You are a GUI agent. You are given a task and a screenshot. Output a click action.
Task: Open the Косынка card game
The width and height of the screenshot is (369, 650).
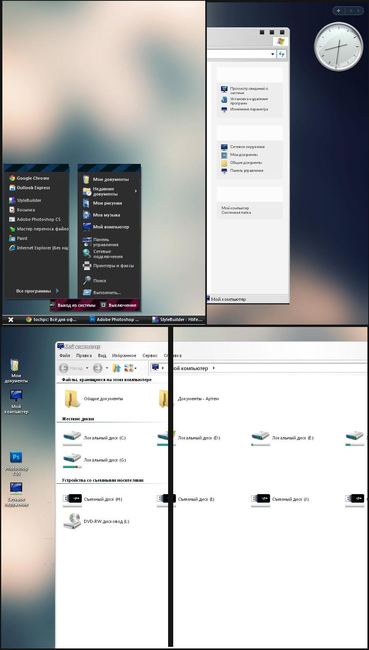[x=22, y=210]
